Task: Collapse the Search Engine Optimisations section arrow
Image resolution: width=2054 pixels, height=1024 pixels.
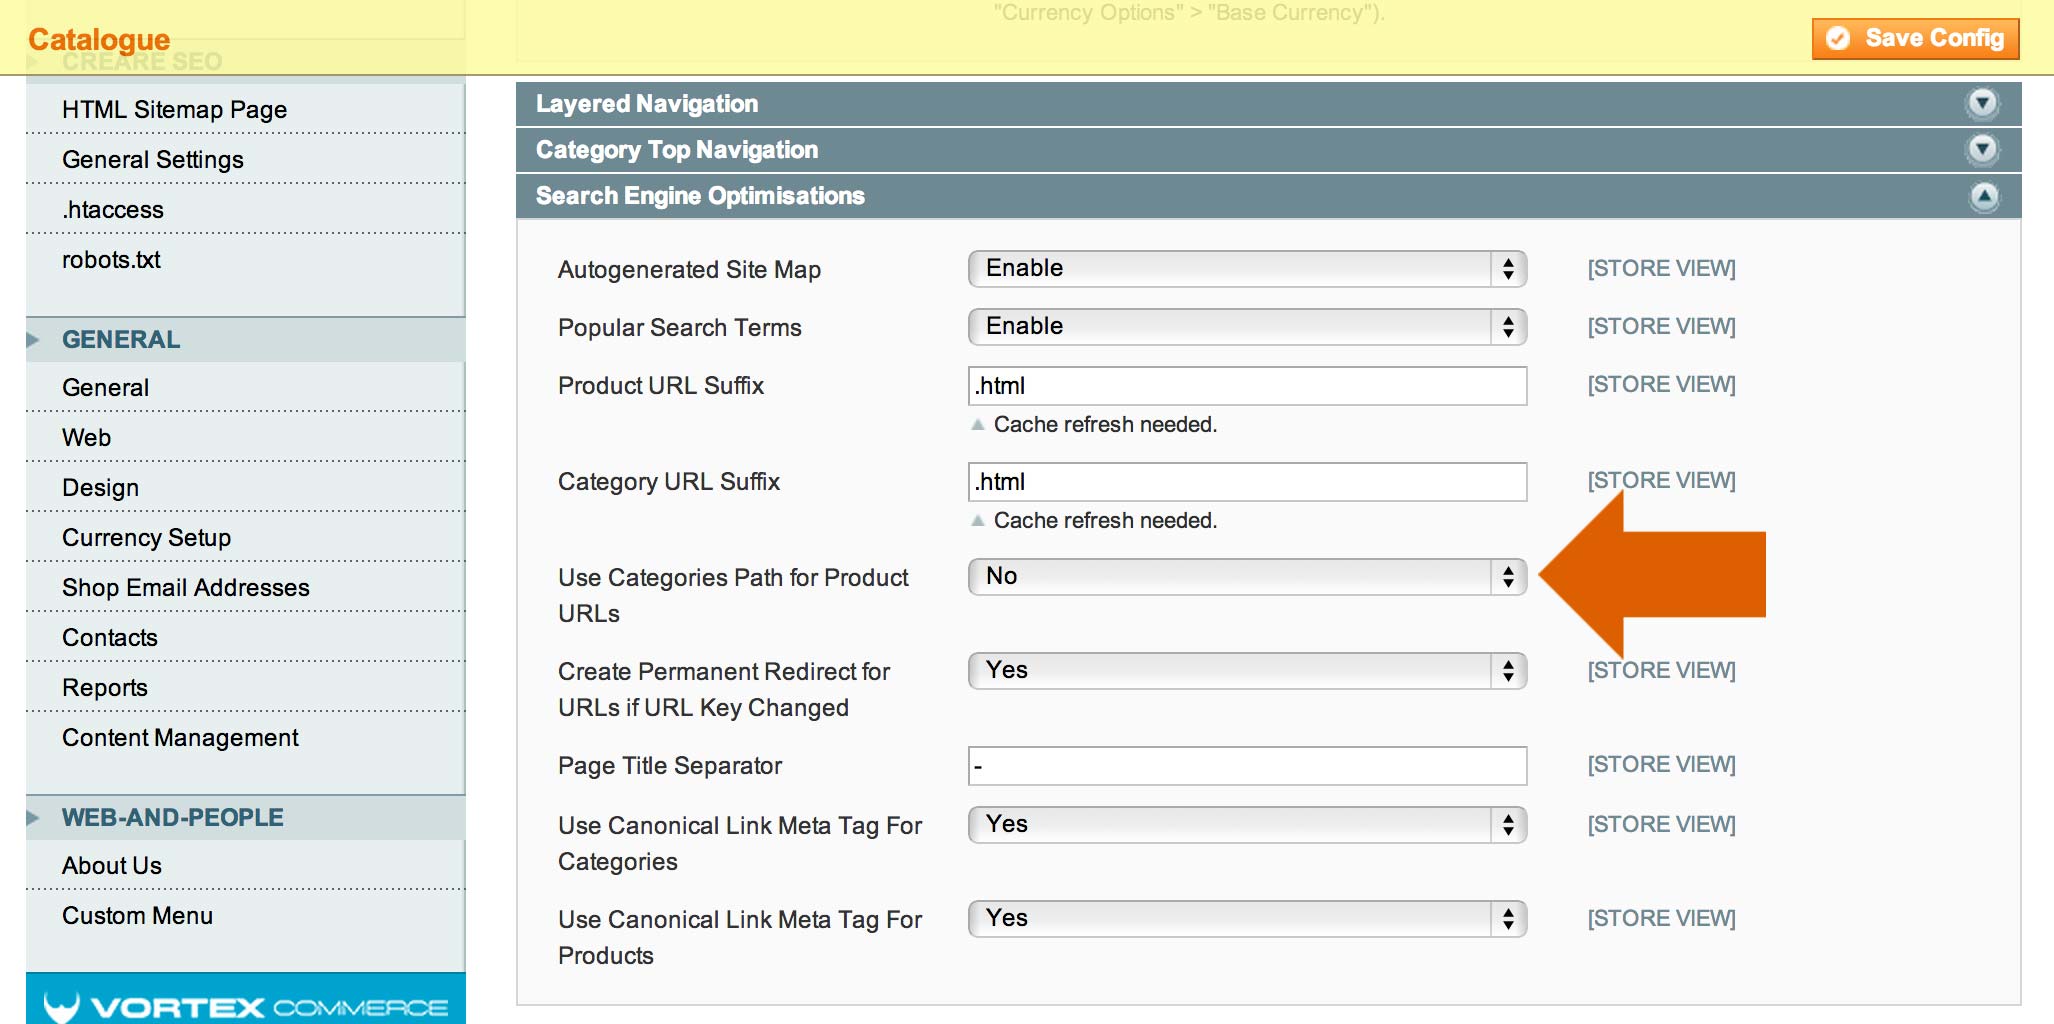Action: pos(1984,196)
